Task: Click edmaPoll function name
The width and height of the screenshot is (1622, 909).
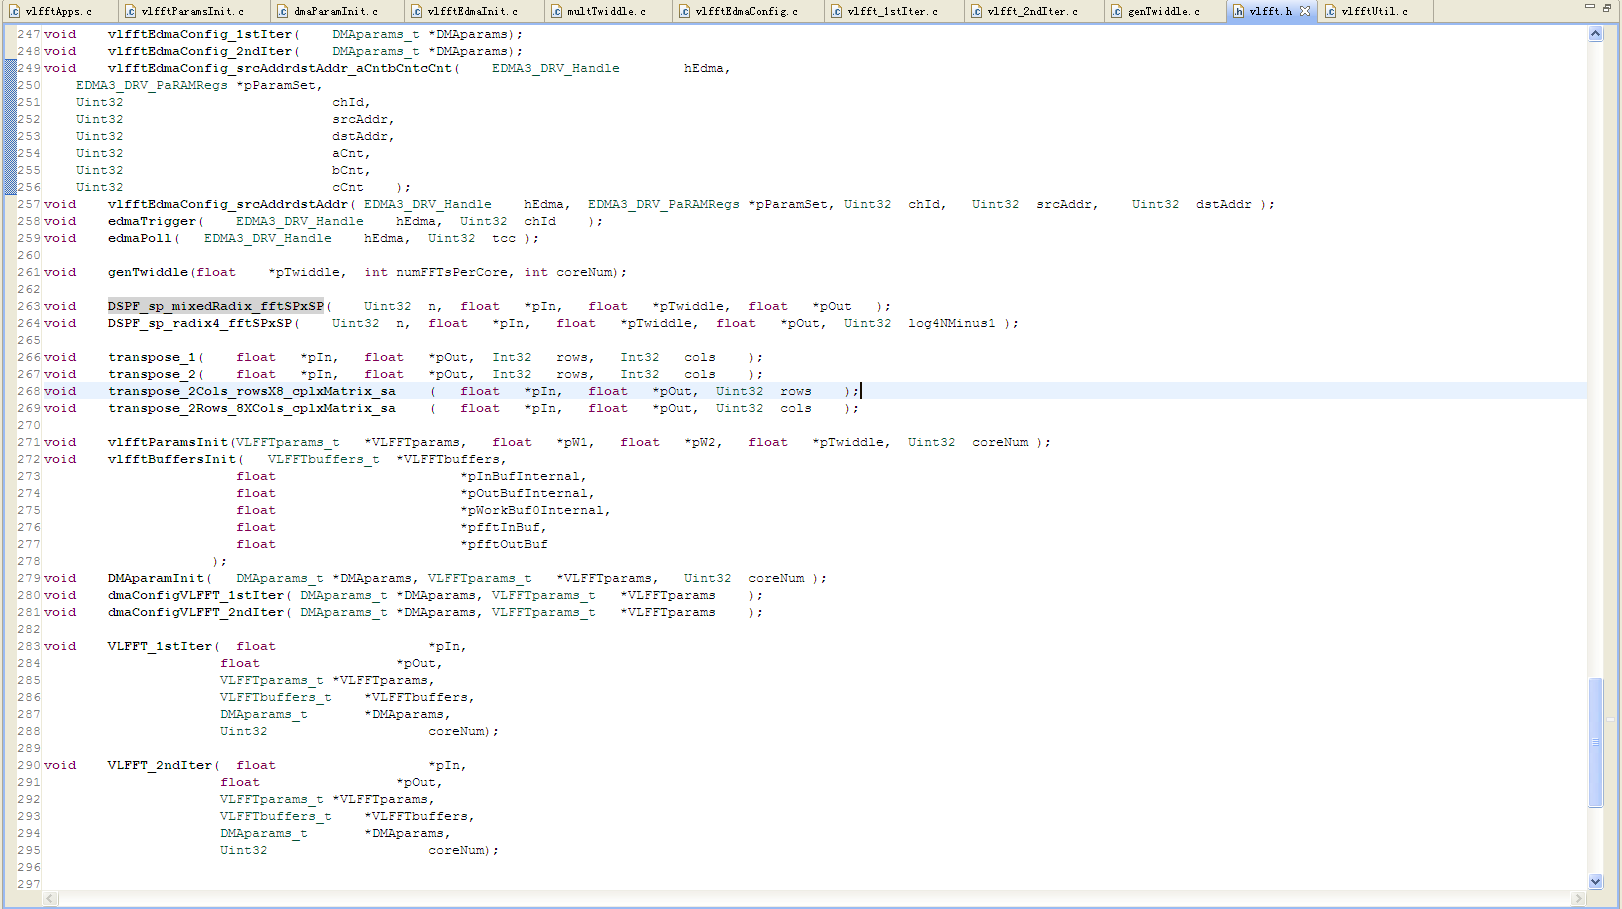Action: tap(140, 238)
